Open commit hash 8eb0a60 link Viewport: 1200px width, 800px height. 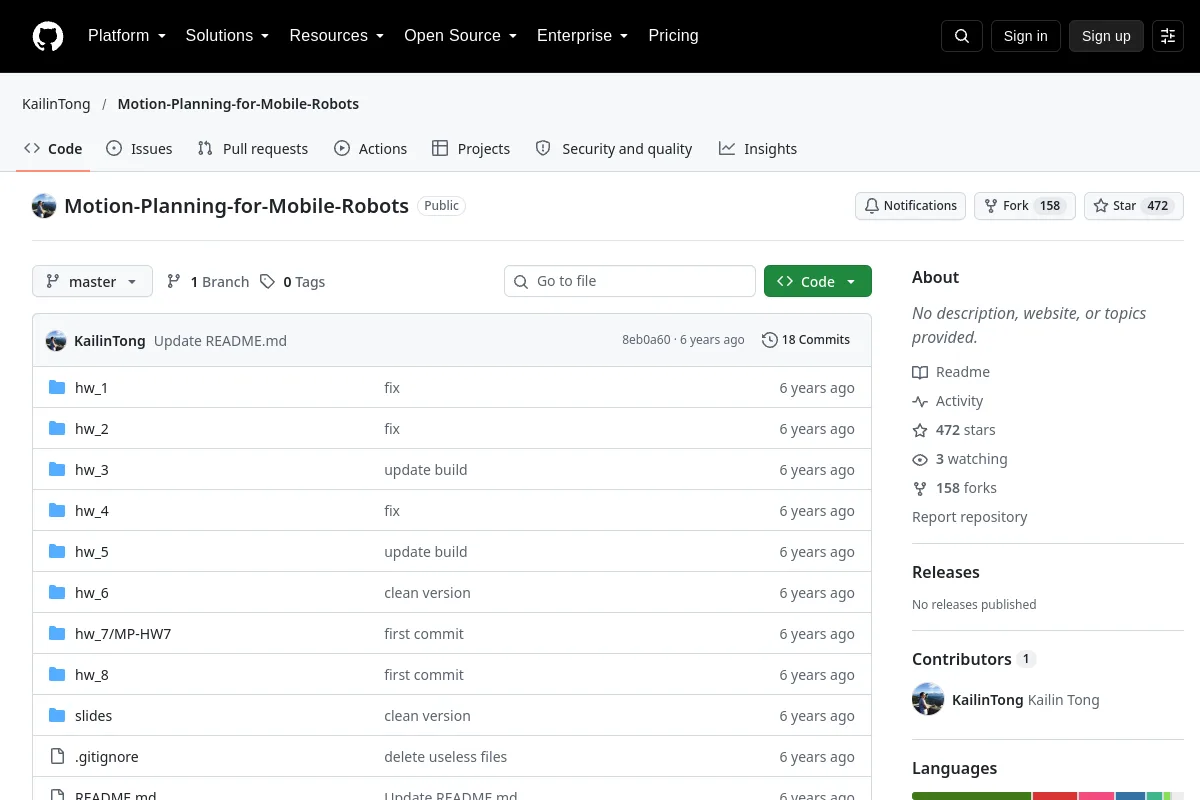click(646, 340)
